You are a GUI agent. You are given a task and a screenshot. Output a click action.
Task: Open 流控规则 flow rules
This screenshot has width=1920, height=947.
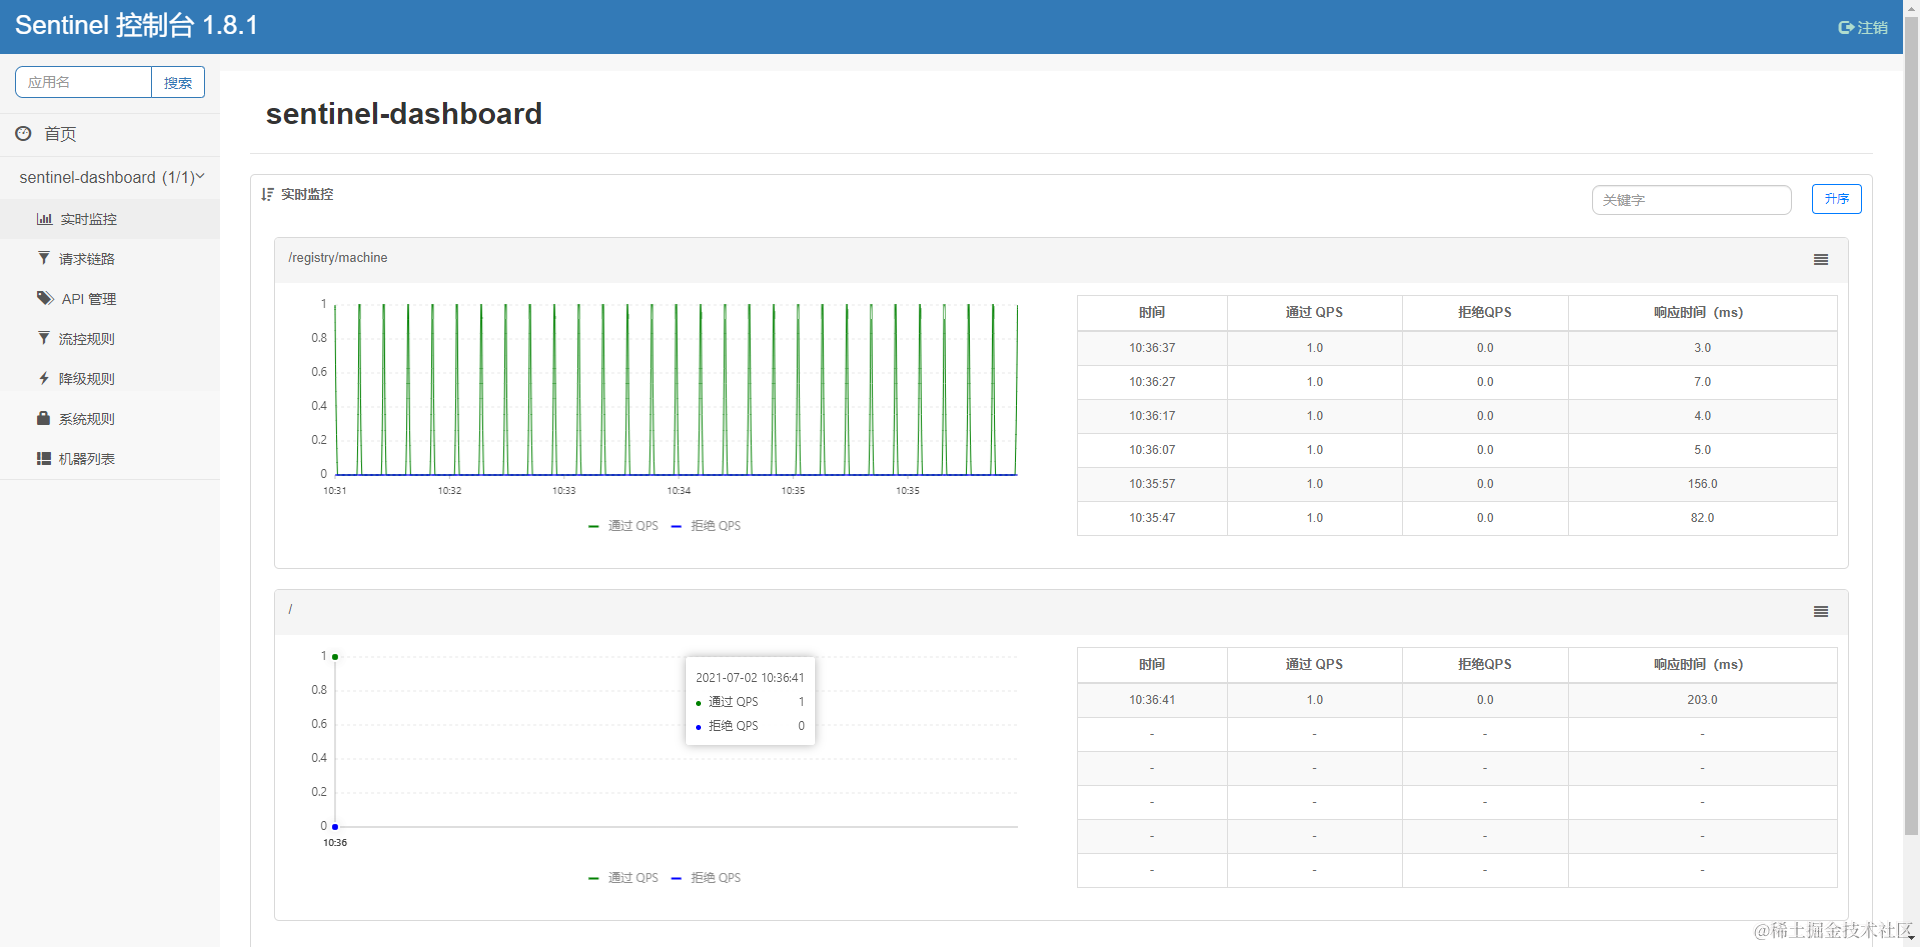(87, 339)
